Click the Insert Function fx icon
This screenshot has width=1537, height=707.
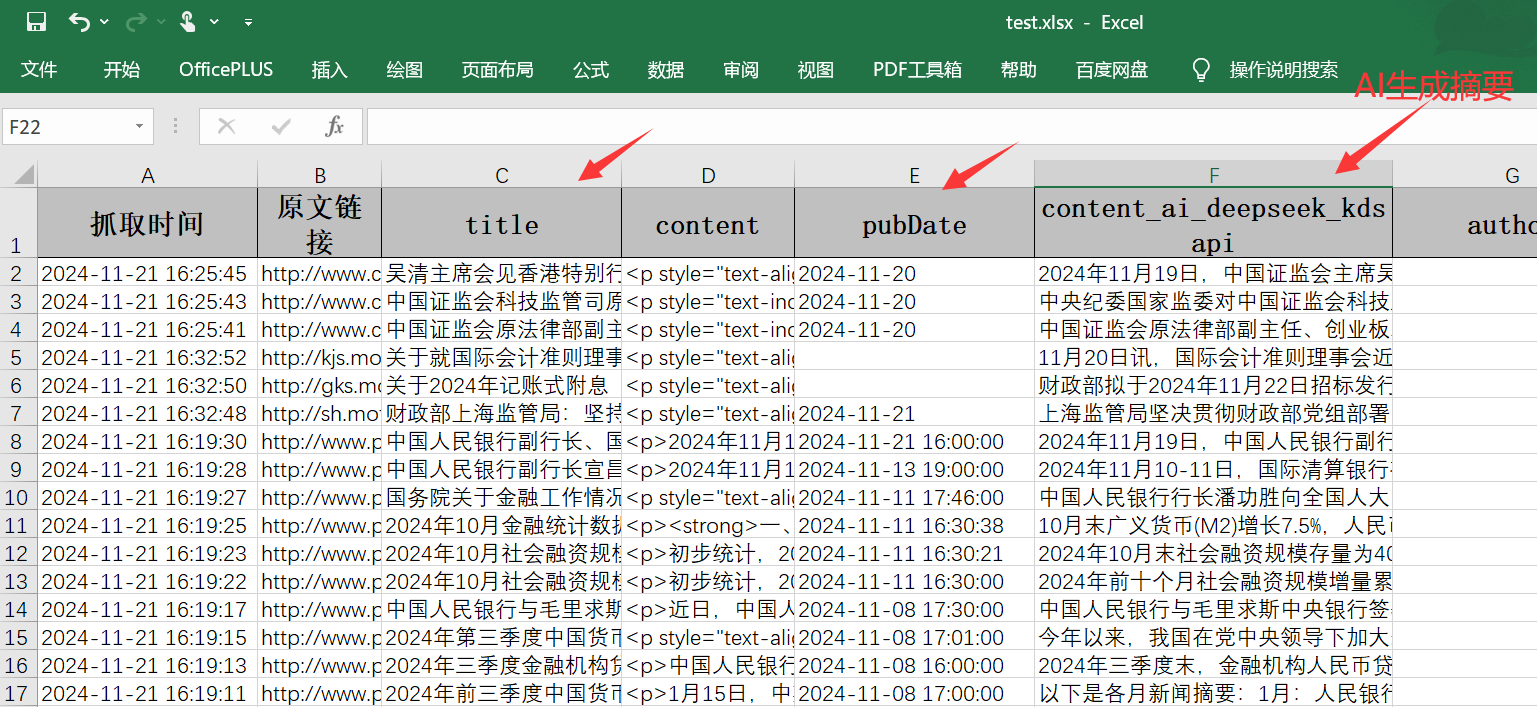pyautogui.click(x=335, y=127)
